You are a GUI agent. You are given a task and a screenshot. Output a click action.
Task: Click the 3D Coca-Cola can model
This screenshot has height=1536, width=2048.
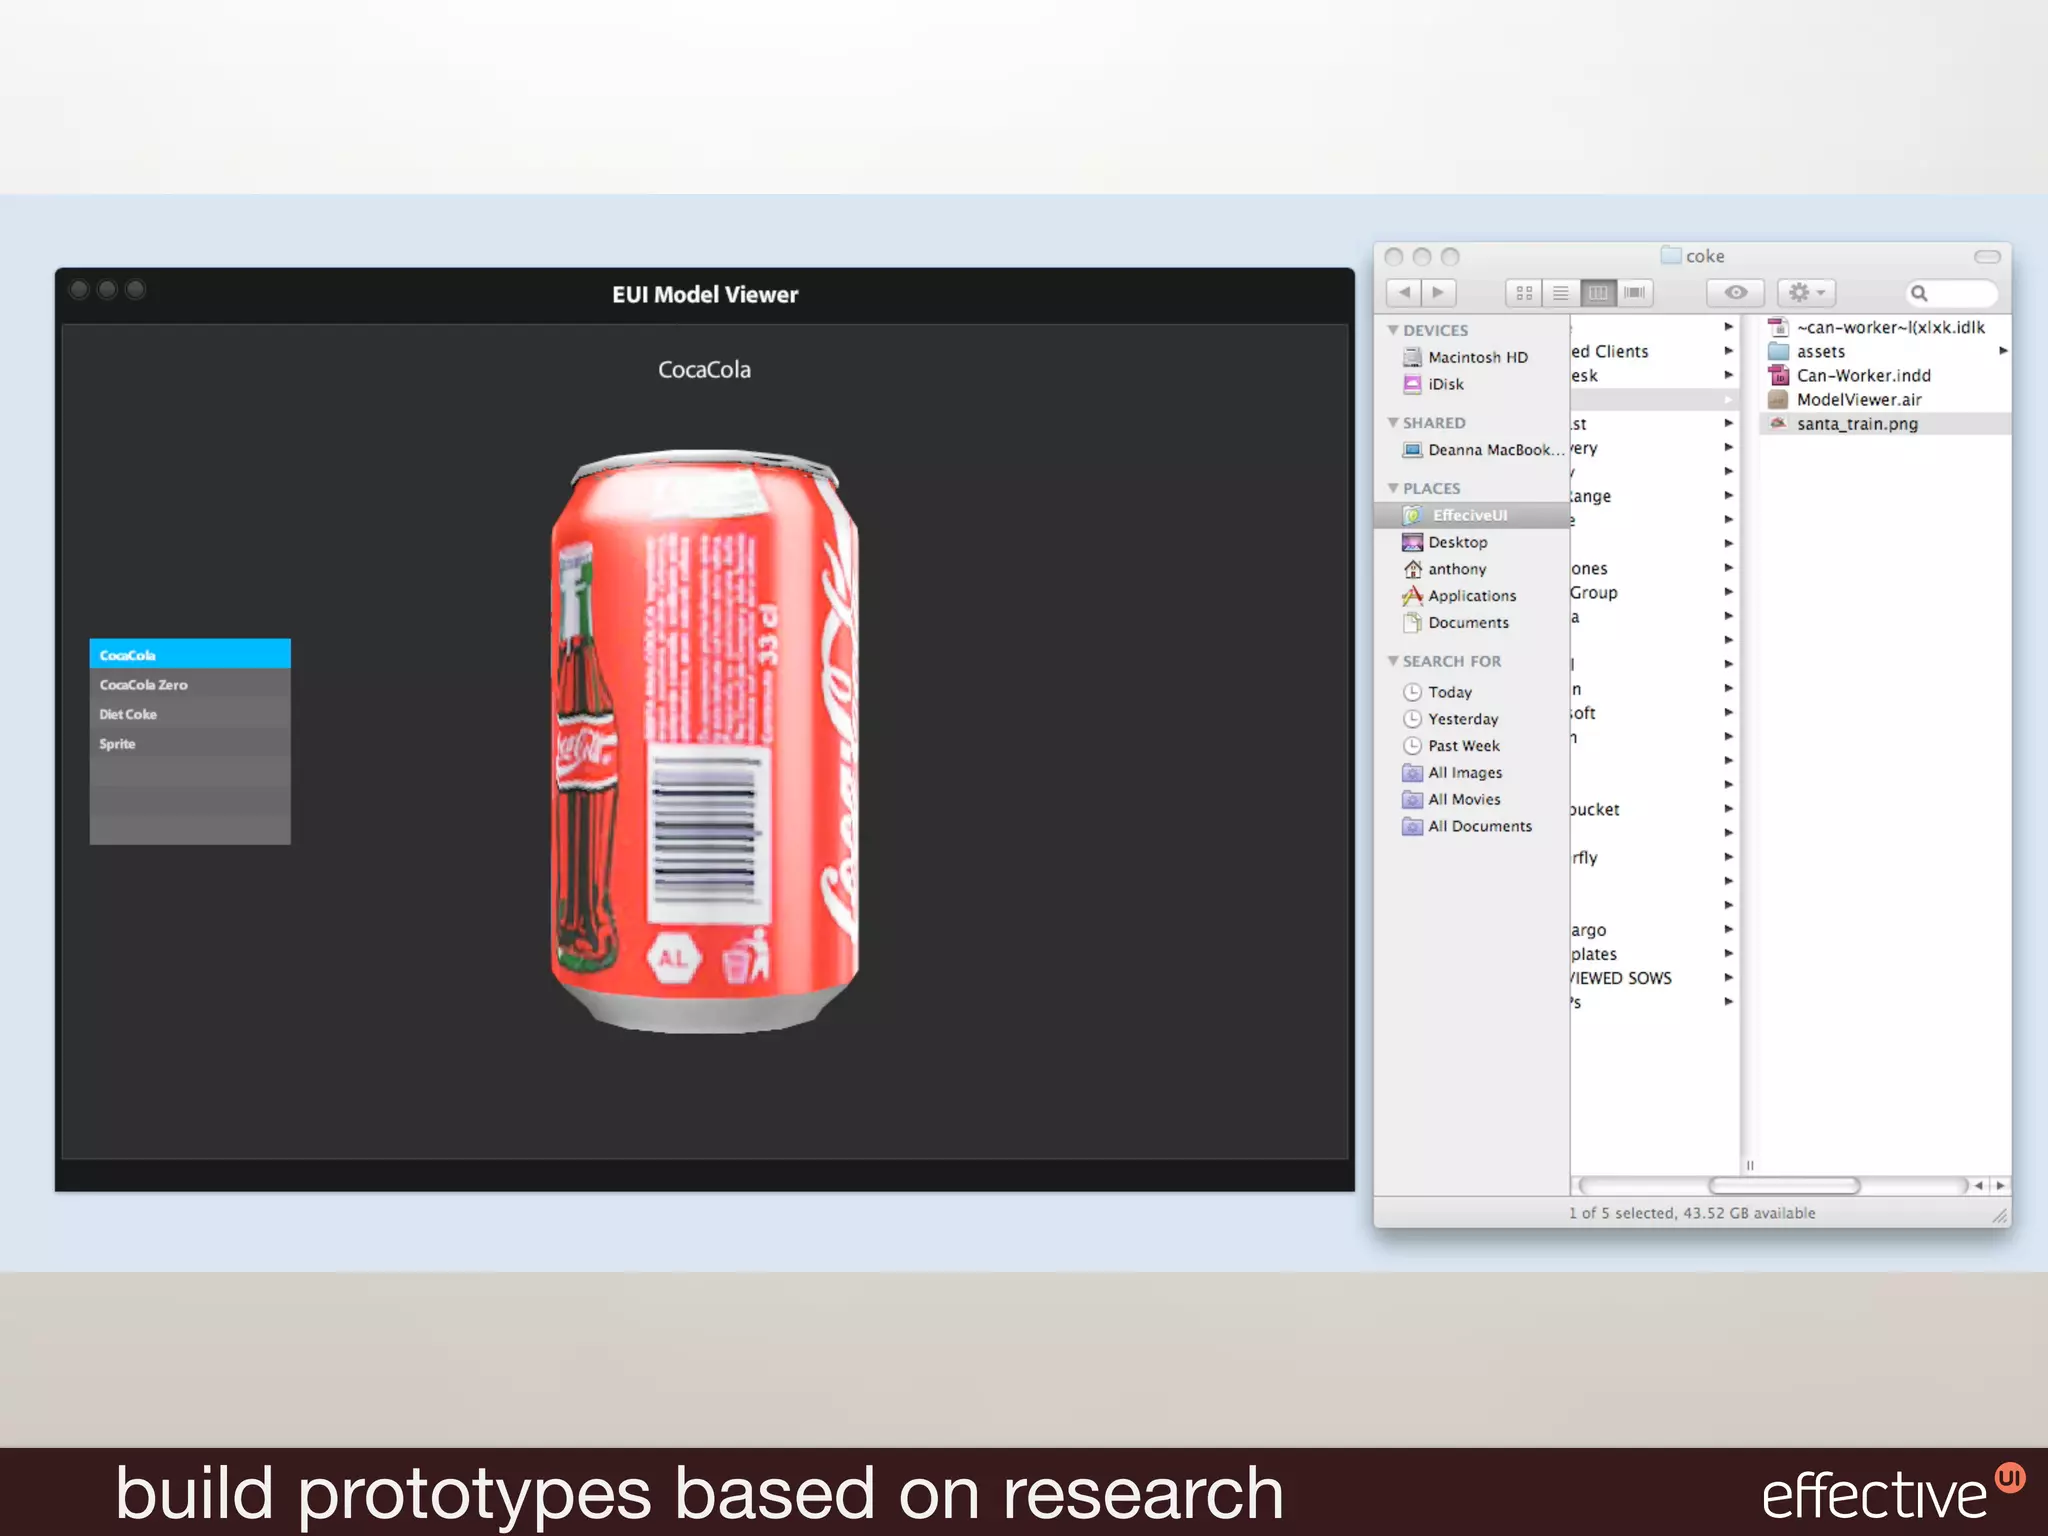705,740
